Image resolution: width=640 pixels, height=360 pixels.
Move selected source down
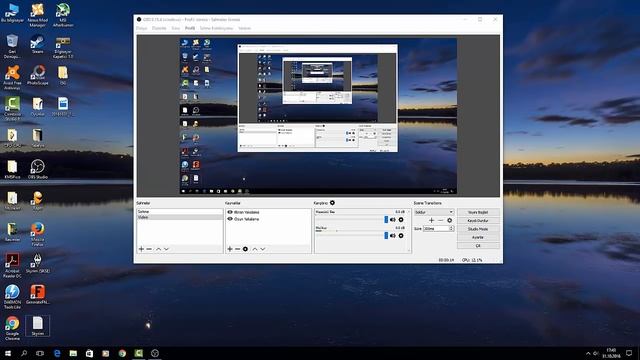pyautogui.click(x=263, y=249)
